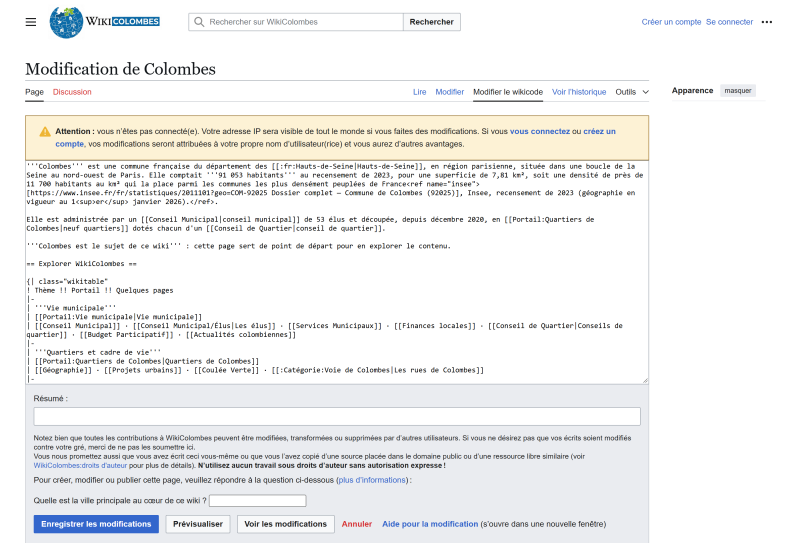Click the '''Quartiers et cadre de vie''' line
The height and width of the screenshot is (543, 800).
coord(94,352)
